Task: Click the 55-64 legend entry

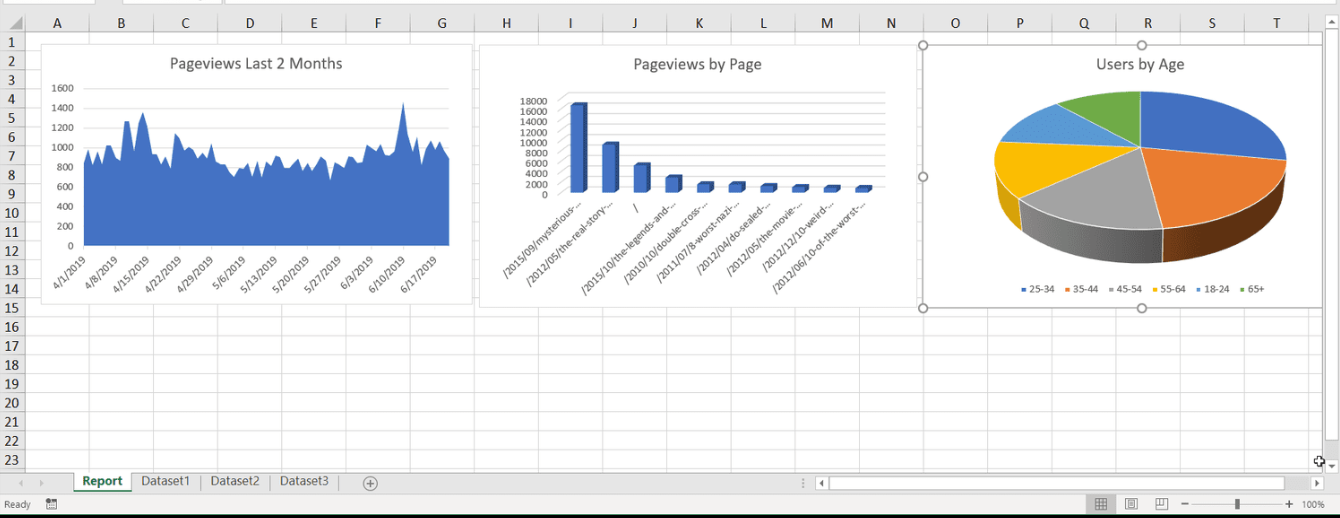Action: click(x=1169, y=289)
